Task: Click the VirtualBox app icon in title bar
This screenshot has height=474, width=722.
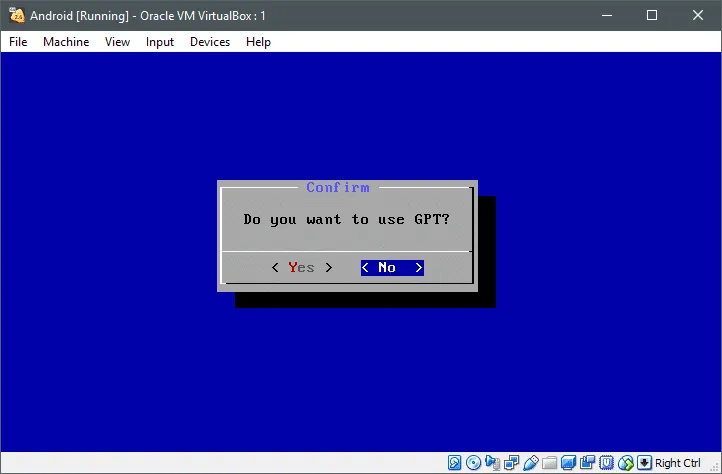Action: pos(17,15)
